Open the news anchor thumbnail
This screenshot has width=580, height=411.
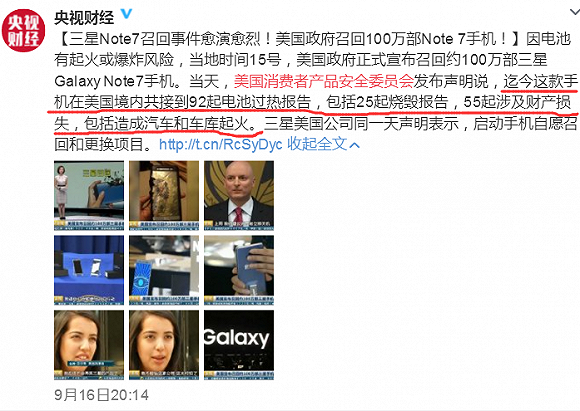(89, 195)
